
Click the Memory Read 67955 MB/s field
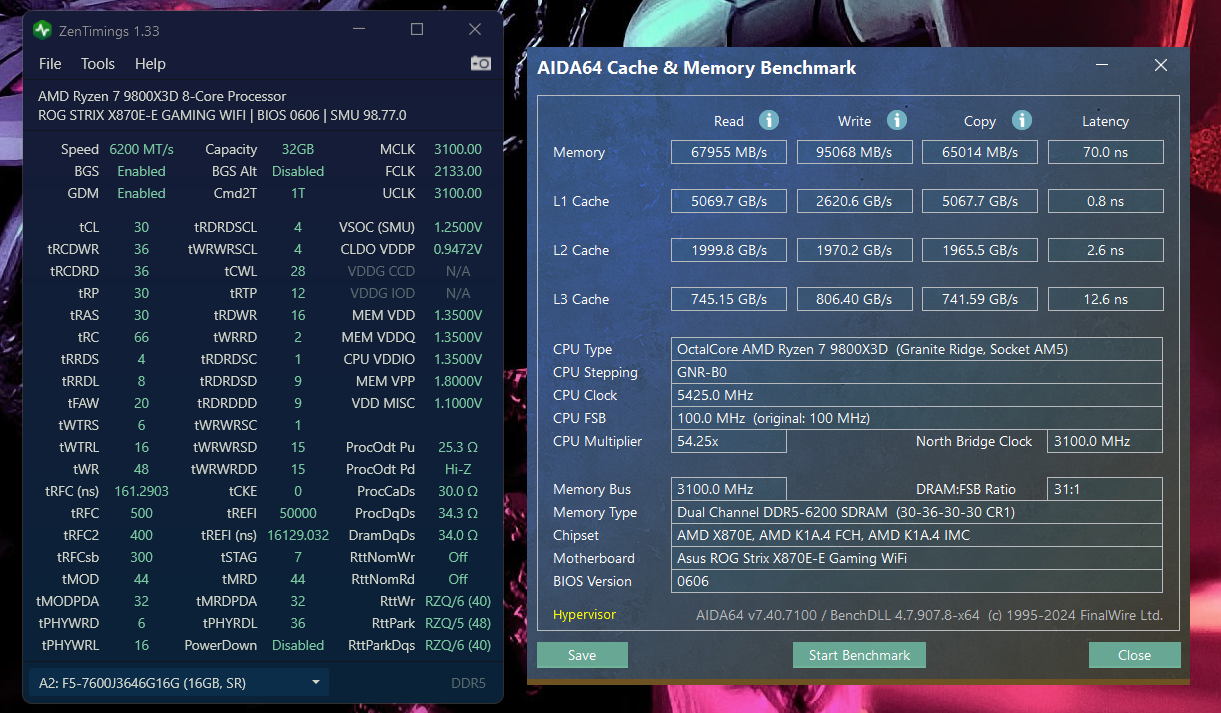[729, 152]
